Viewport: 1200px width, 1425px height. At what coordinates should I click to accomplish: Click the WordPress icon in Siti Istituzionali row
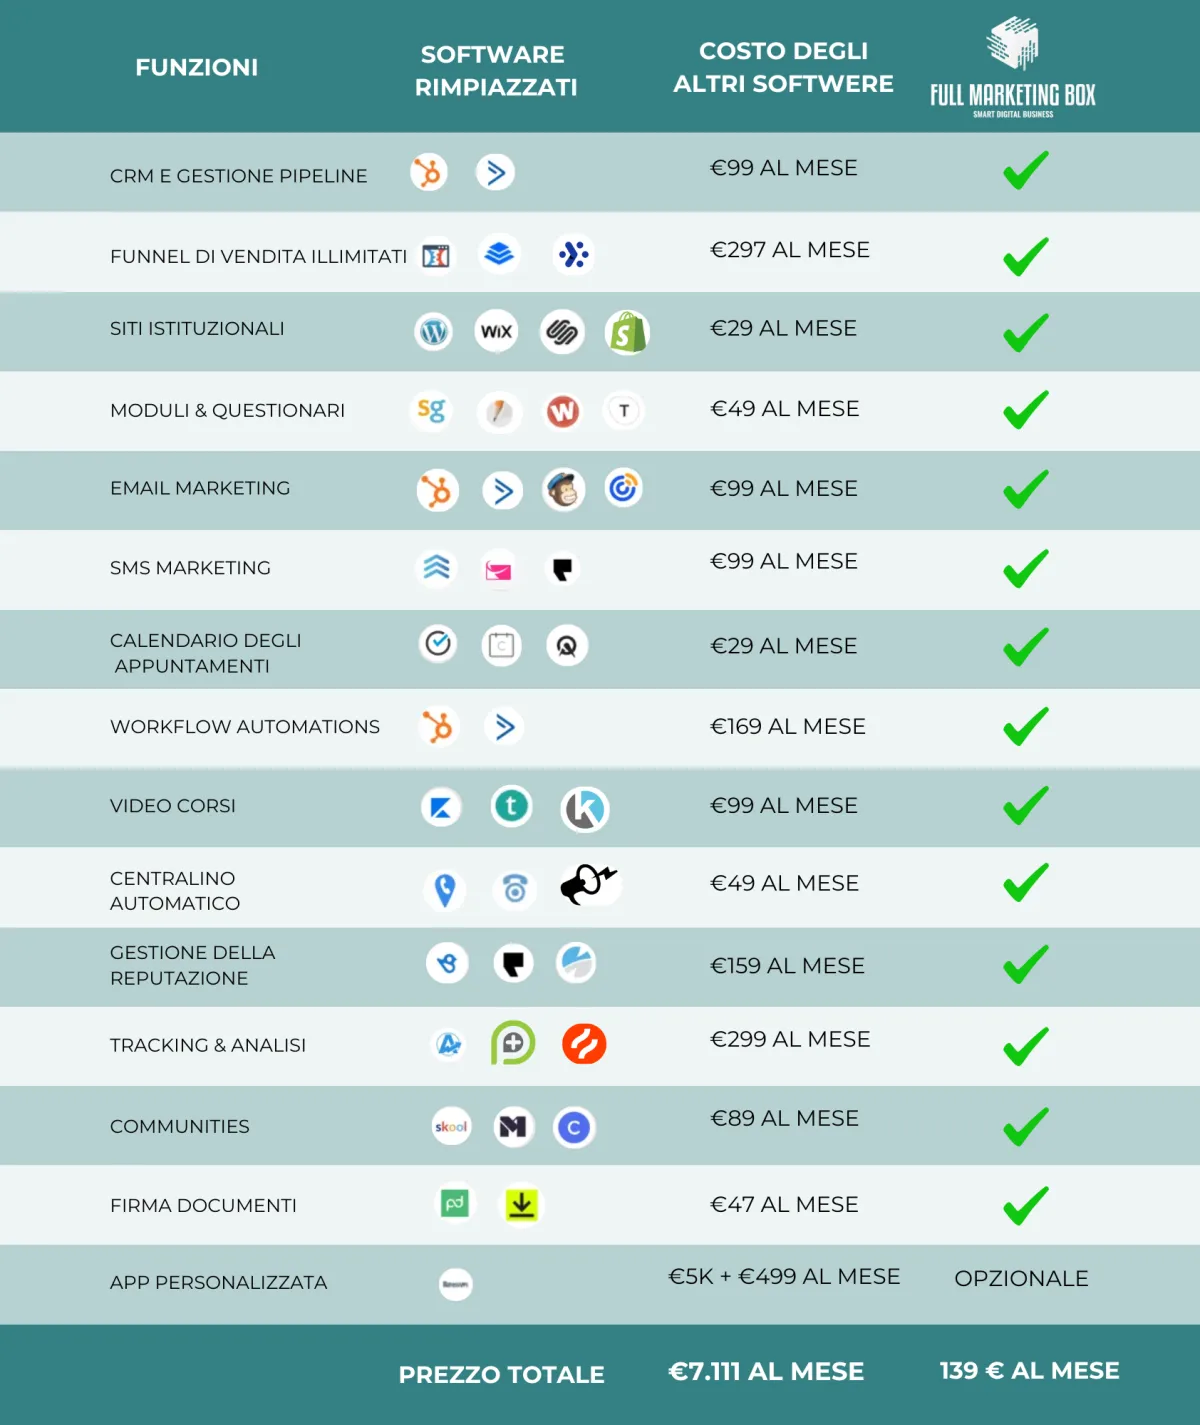[x=434, y=331]
